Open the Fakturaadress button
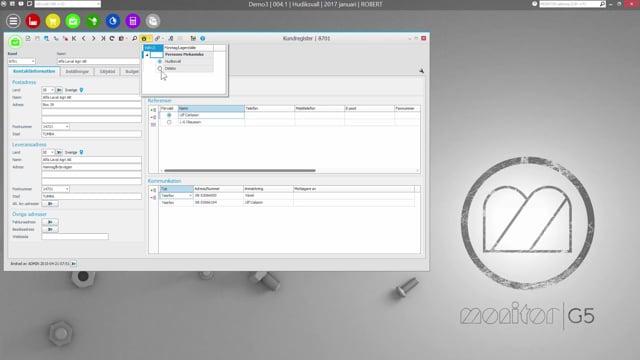The height and width of the screenshot is (360, 640). coord(50,222)
